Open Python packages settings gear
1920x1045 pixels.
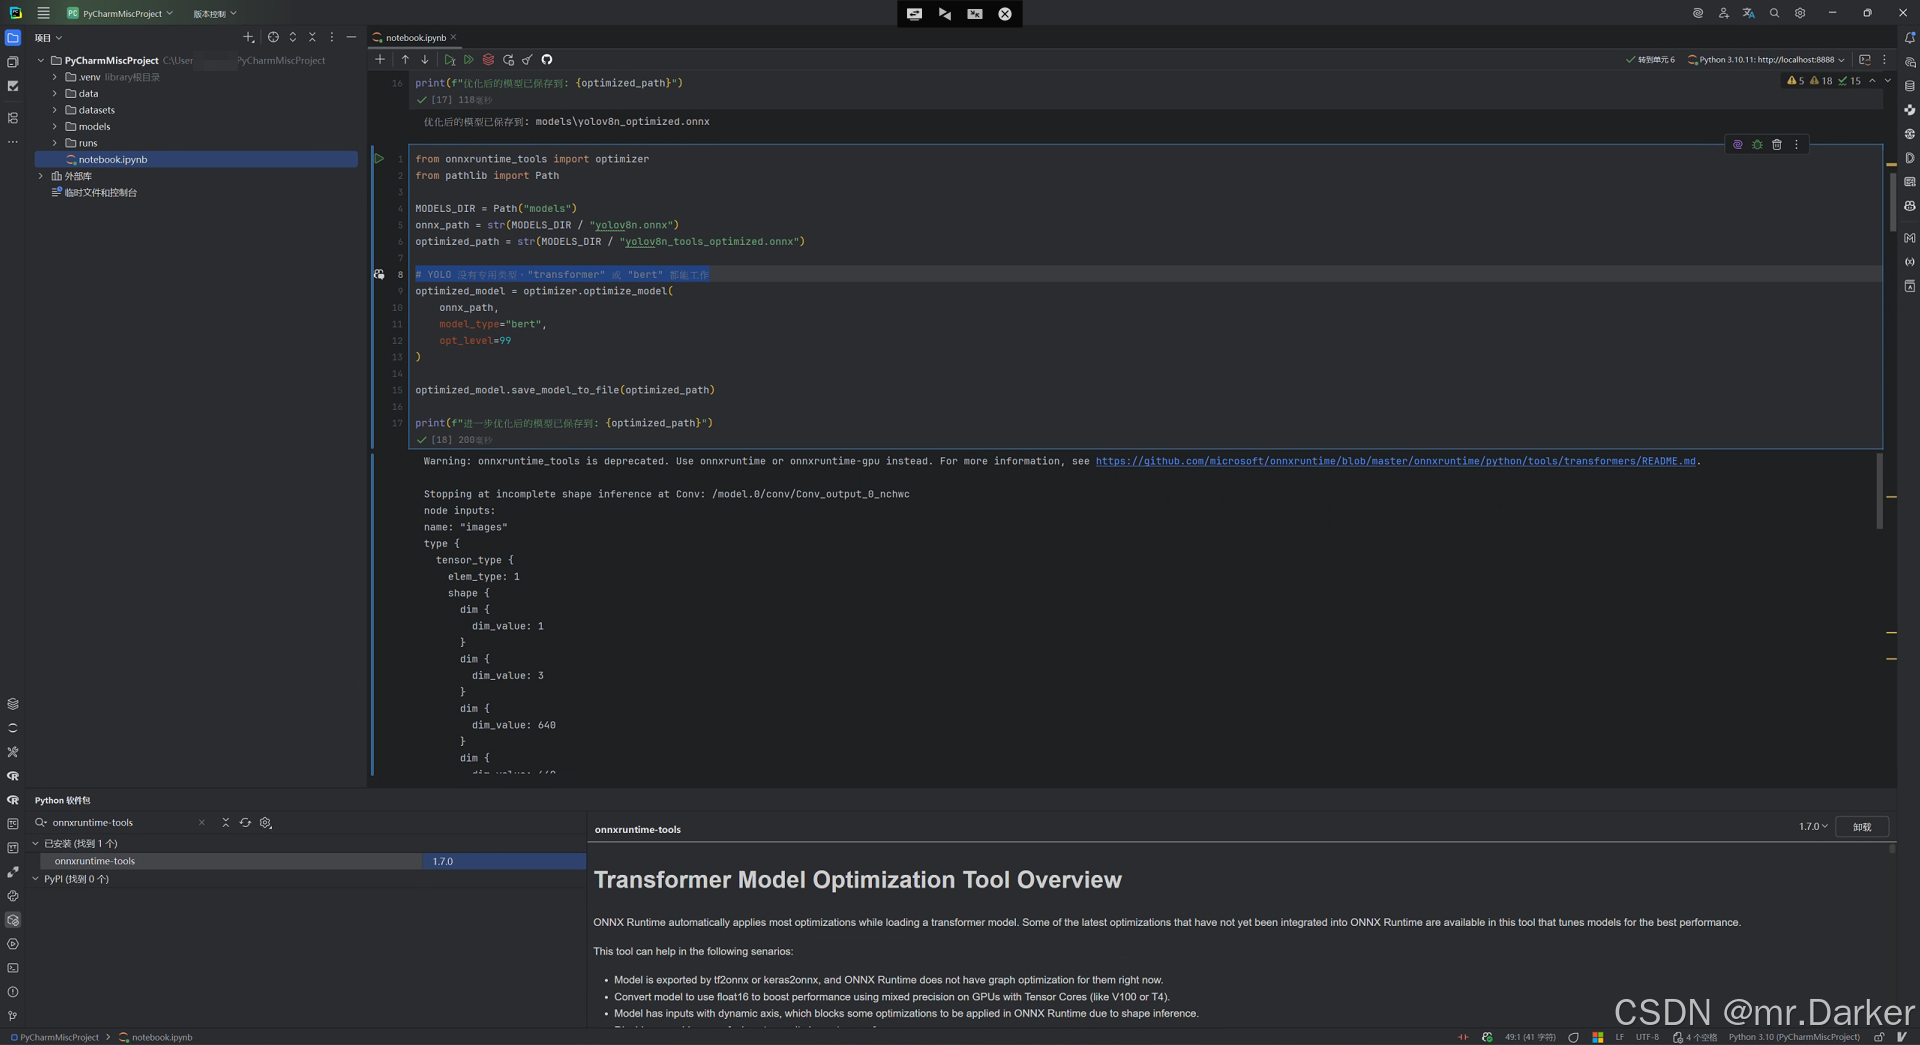click(x=266, y=823)
